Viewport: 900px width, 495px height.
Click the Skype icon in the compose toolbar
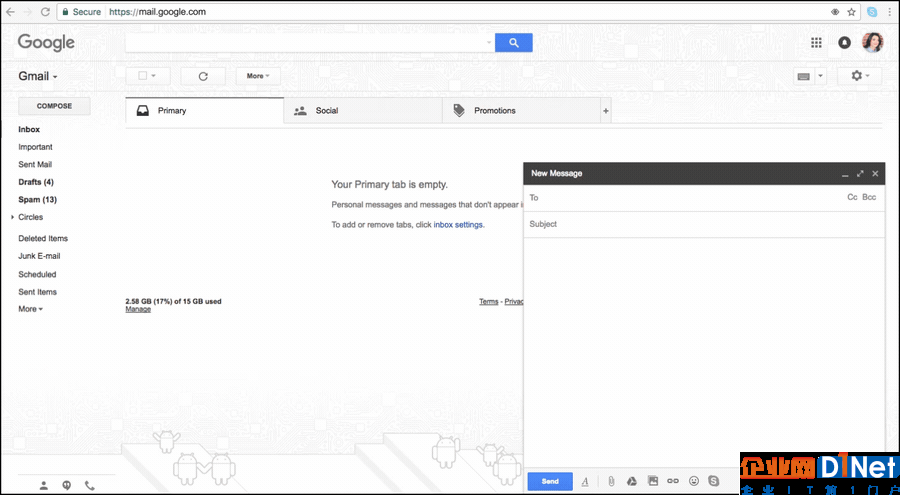click(x=714, y=481)
